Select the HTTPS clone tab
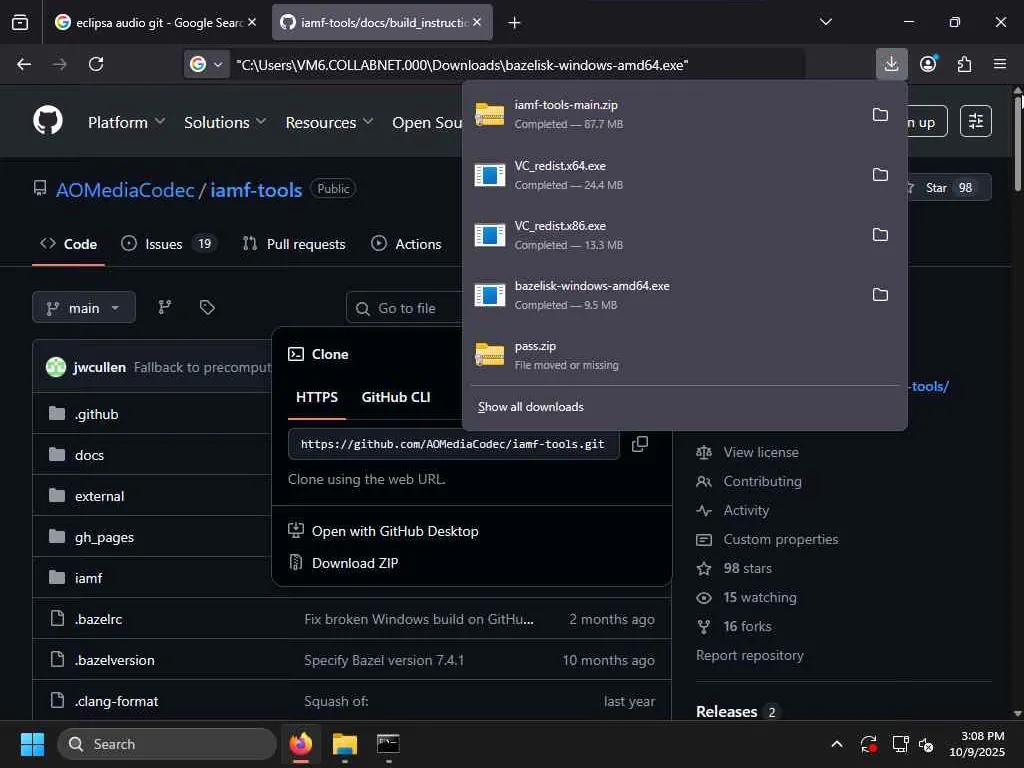The image size is (1024, 768). pos(317,397)
